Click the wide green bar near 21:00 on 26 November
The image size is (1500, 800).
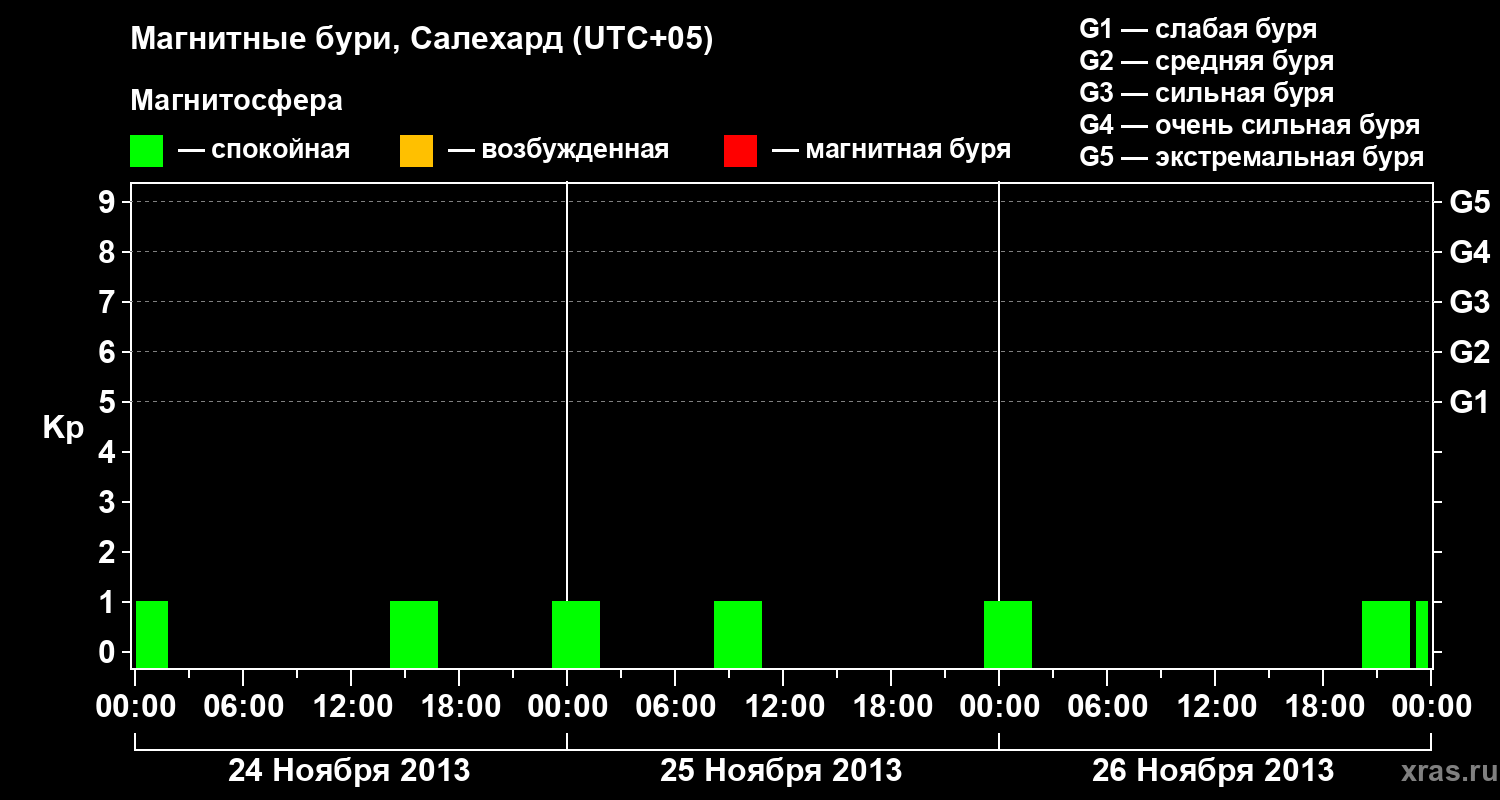(1386, 634)
